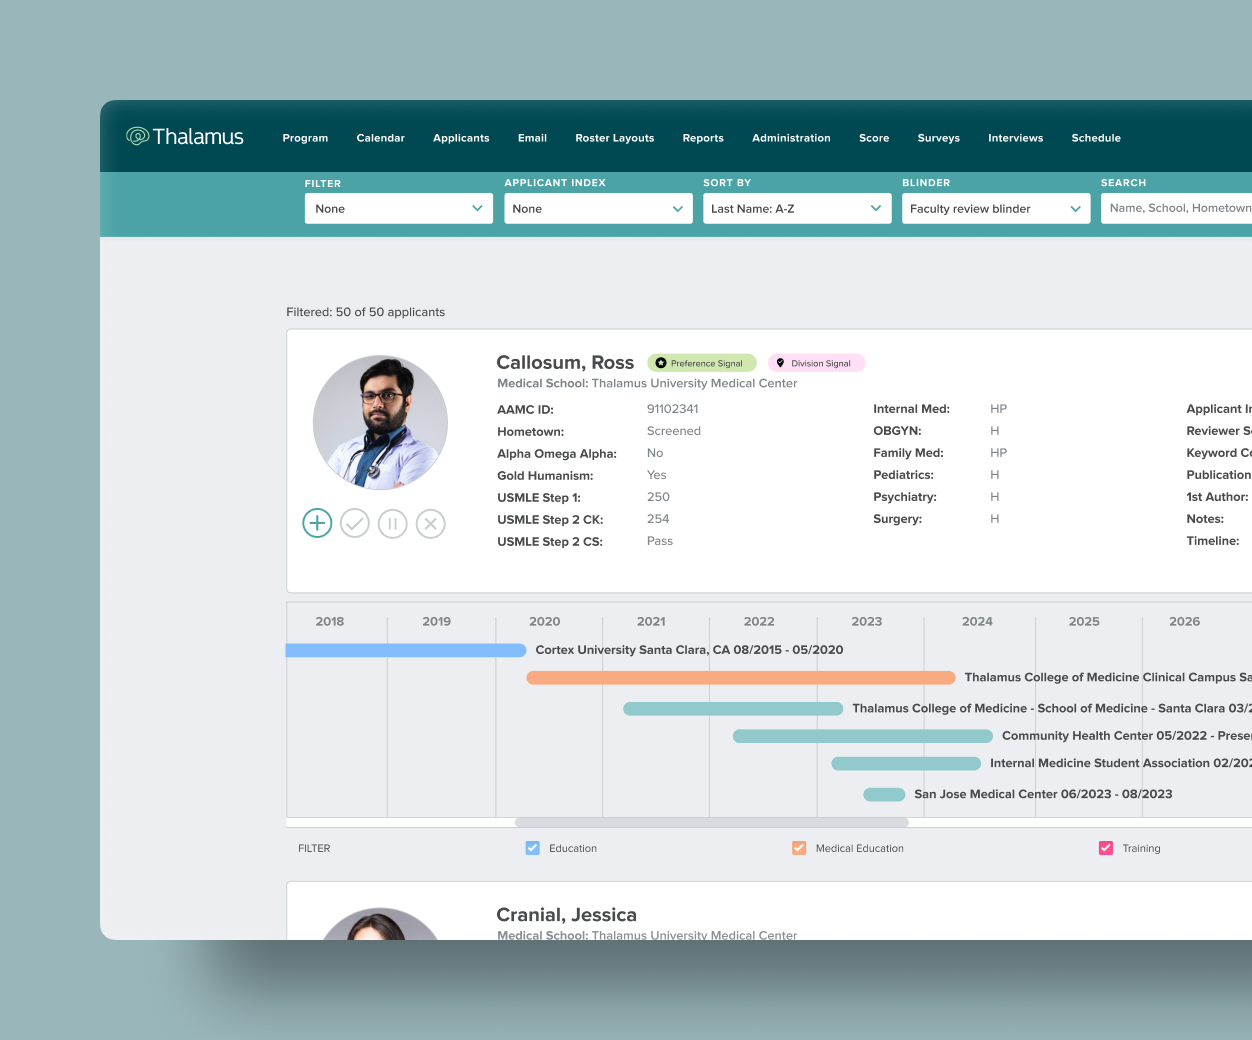This screenshot has height=1040, width=1252.
Task: Click the Reports navigation link
Action: (x=703, y=138)
